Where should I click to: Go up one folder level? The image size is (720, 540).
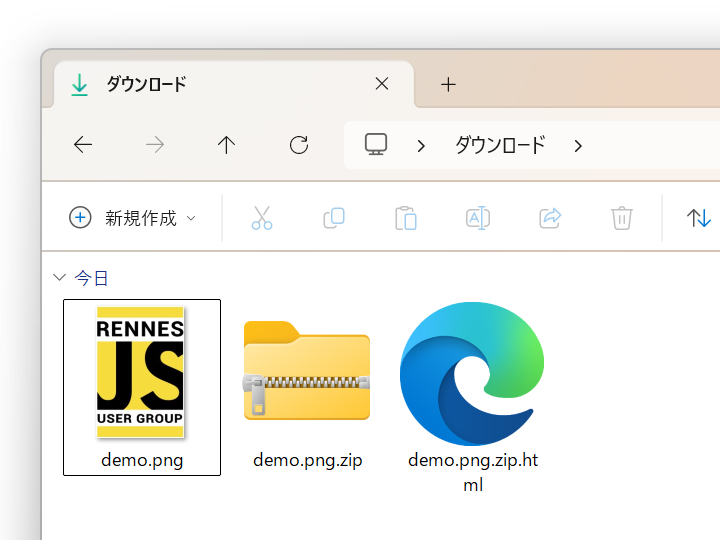226,145
